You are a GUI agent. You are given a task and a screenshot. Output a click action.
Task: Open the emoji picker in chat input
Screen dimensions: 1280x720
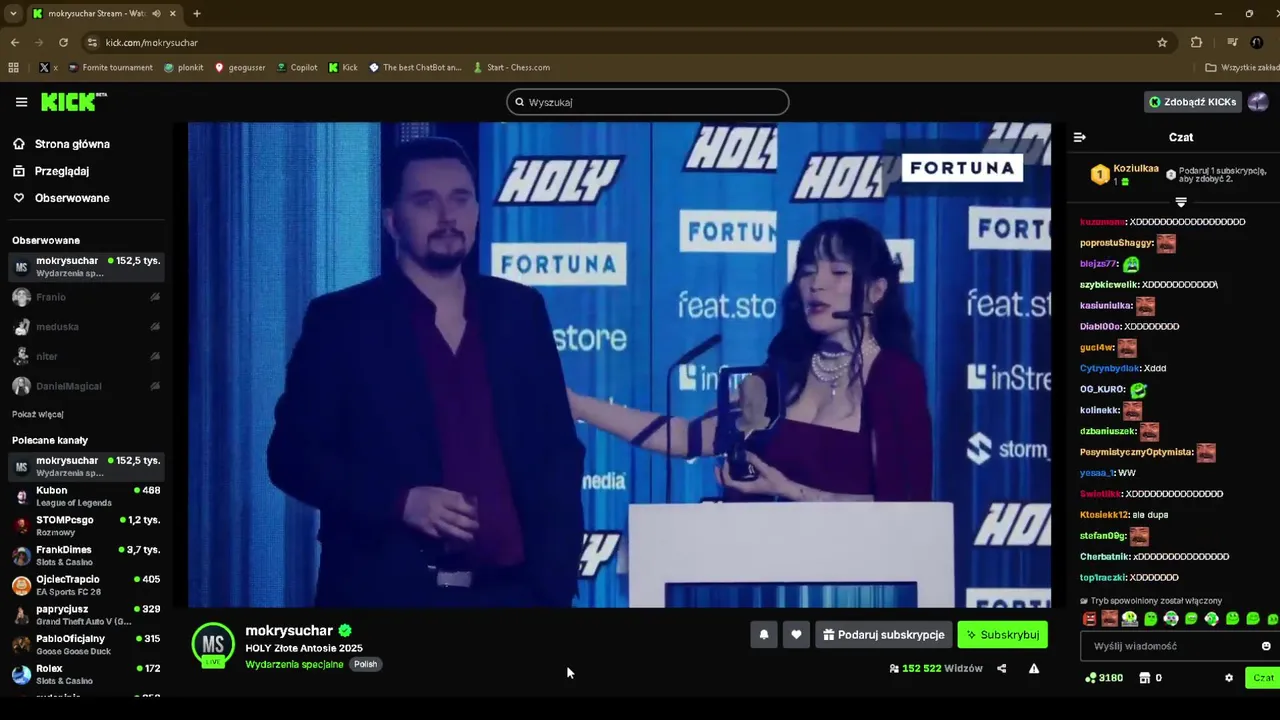[1266, 646]
